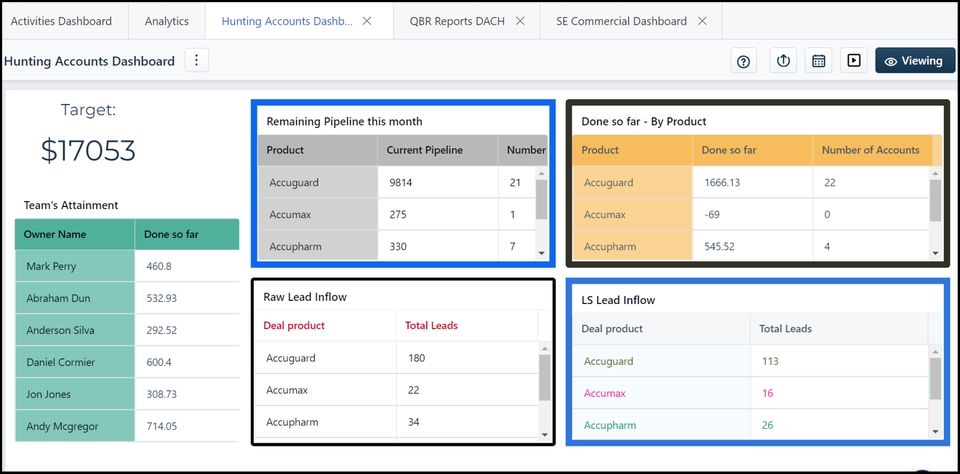This screenshot has height=474, width=960.
Task: Click Done so far table scrollbar thumb
Action: click(935, 200)
